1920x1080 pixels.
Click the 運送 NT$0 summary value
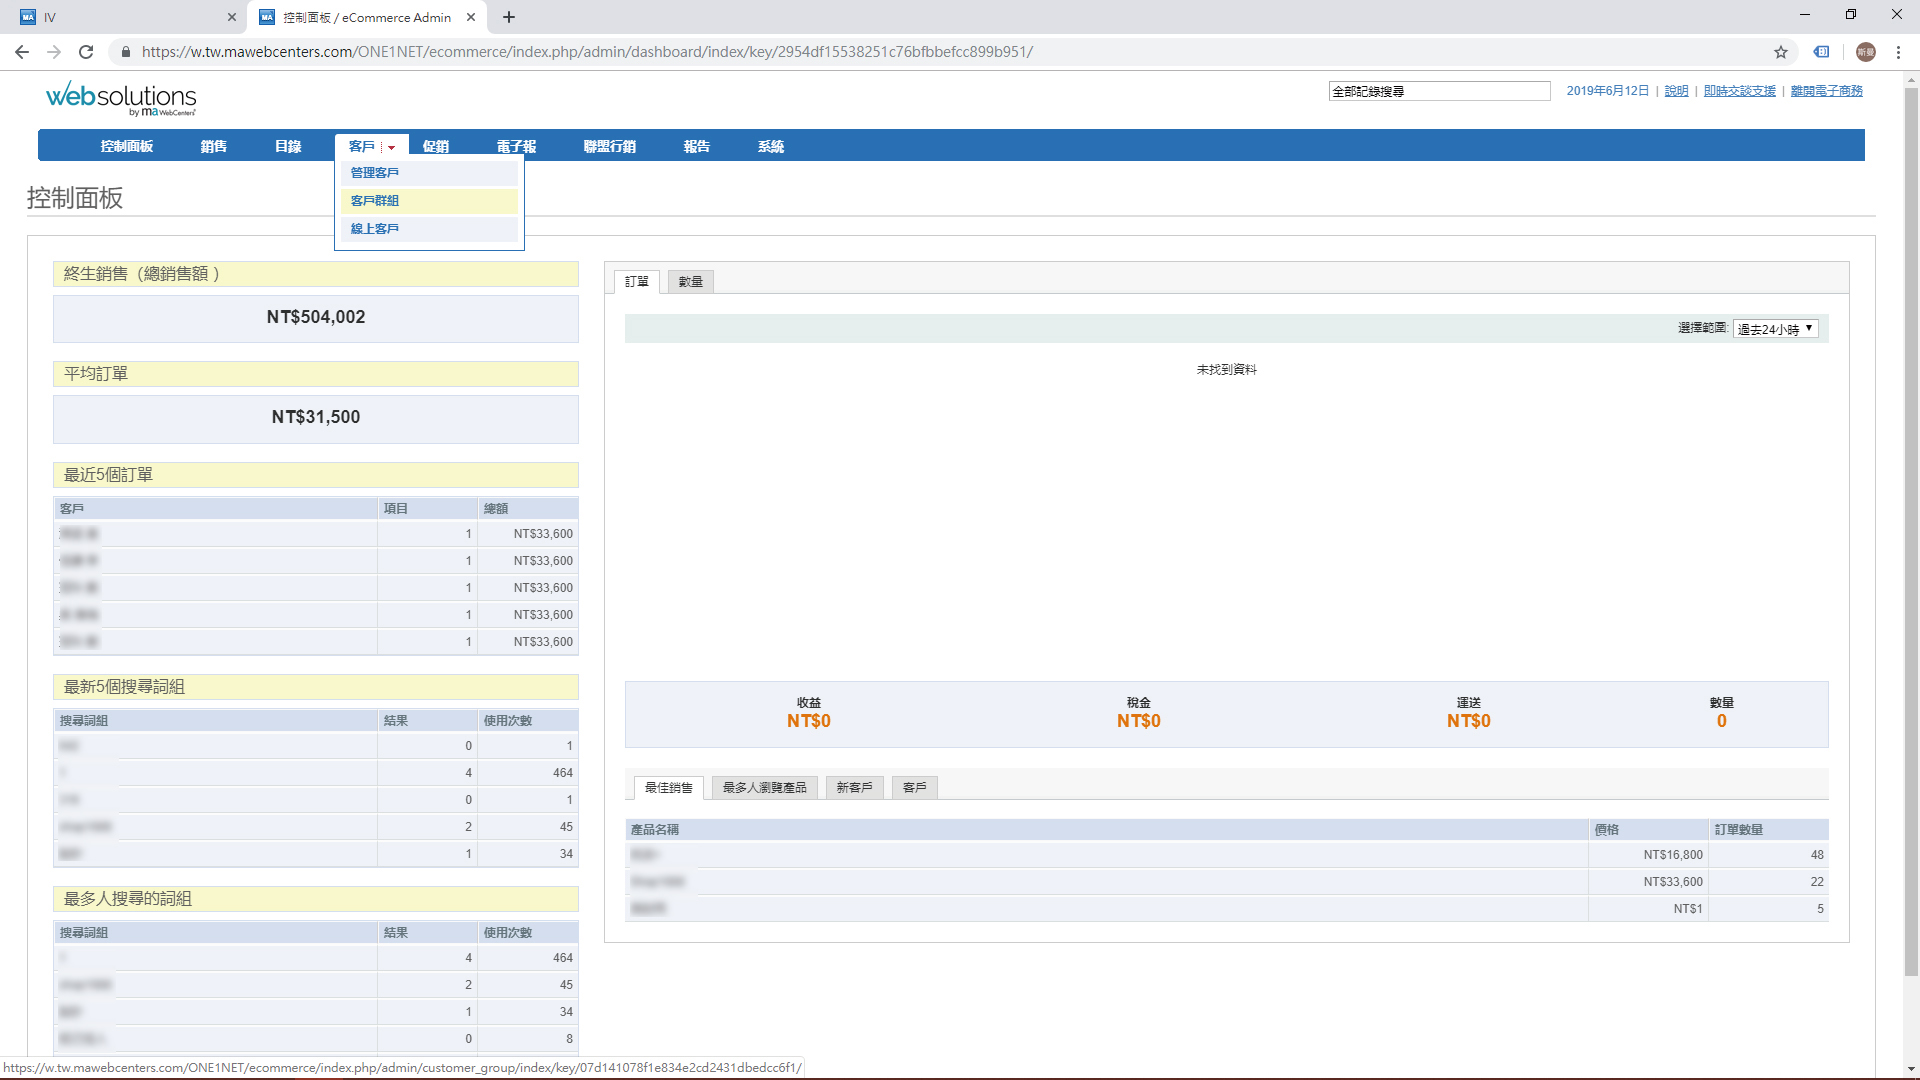1469,721
